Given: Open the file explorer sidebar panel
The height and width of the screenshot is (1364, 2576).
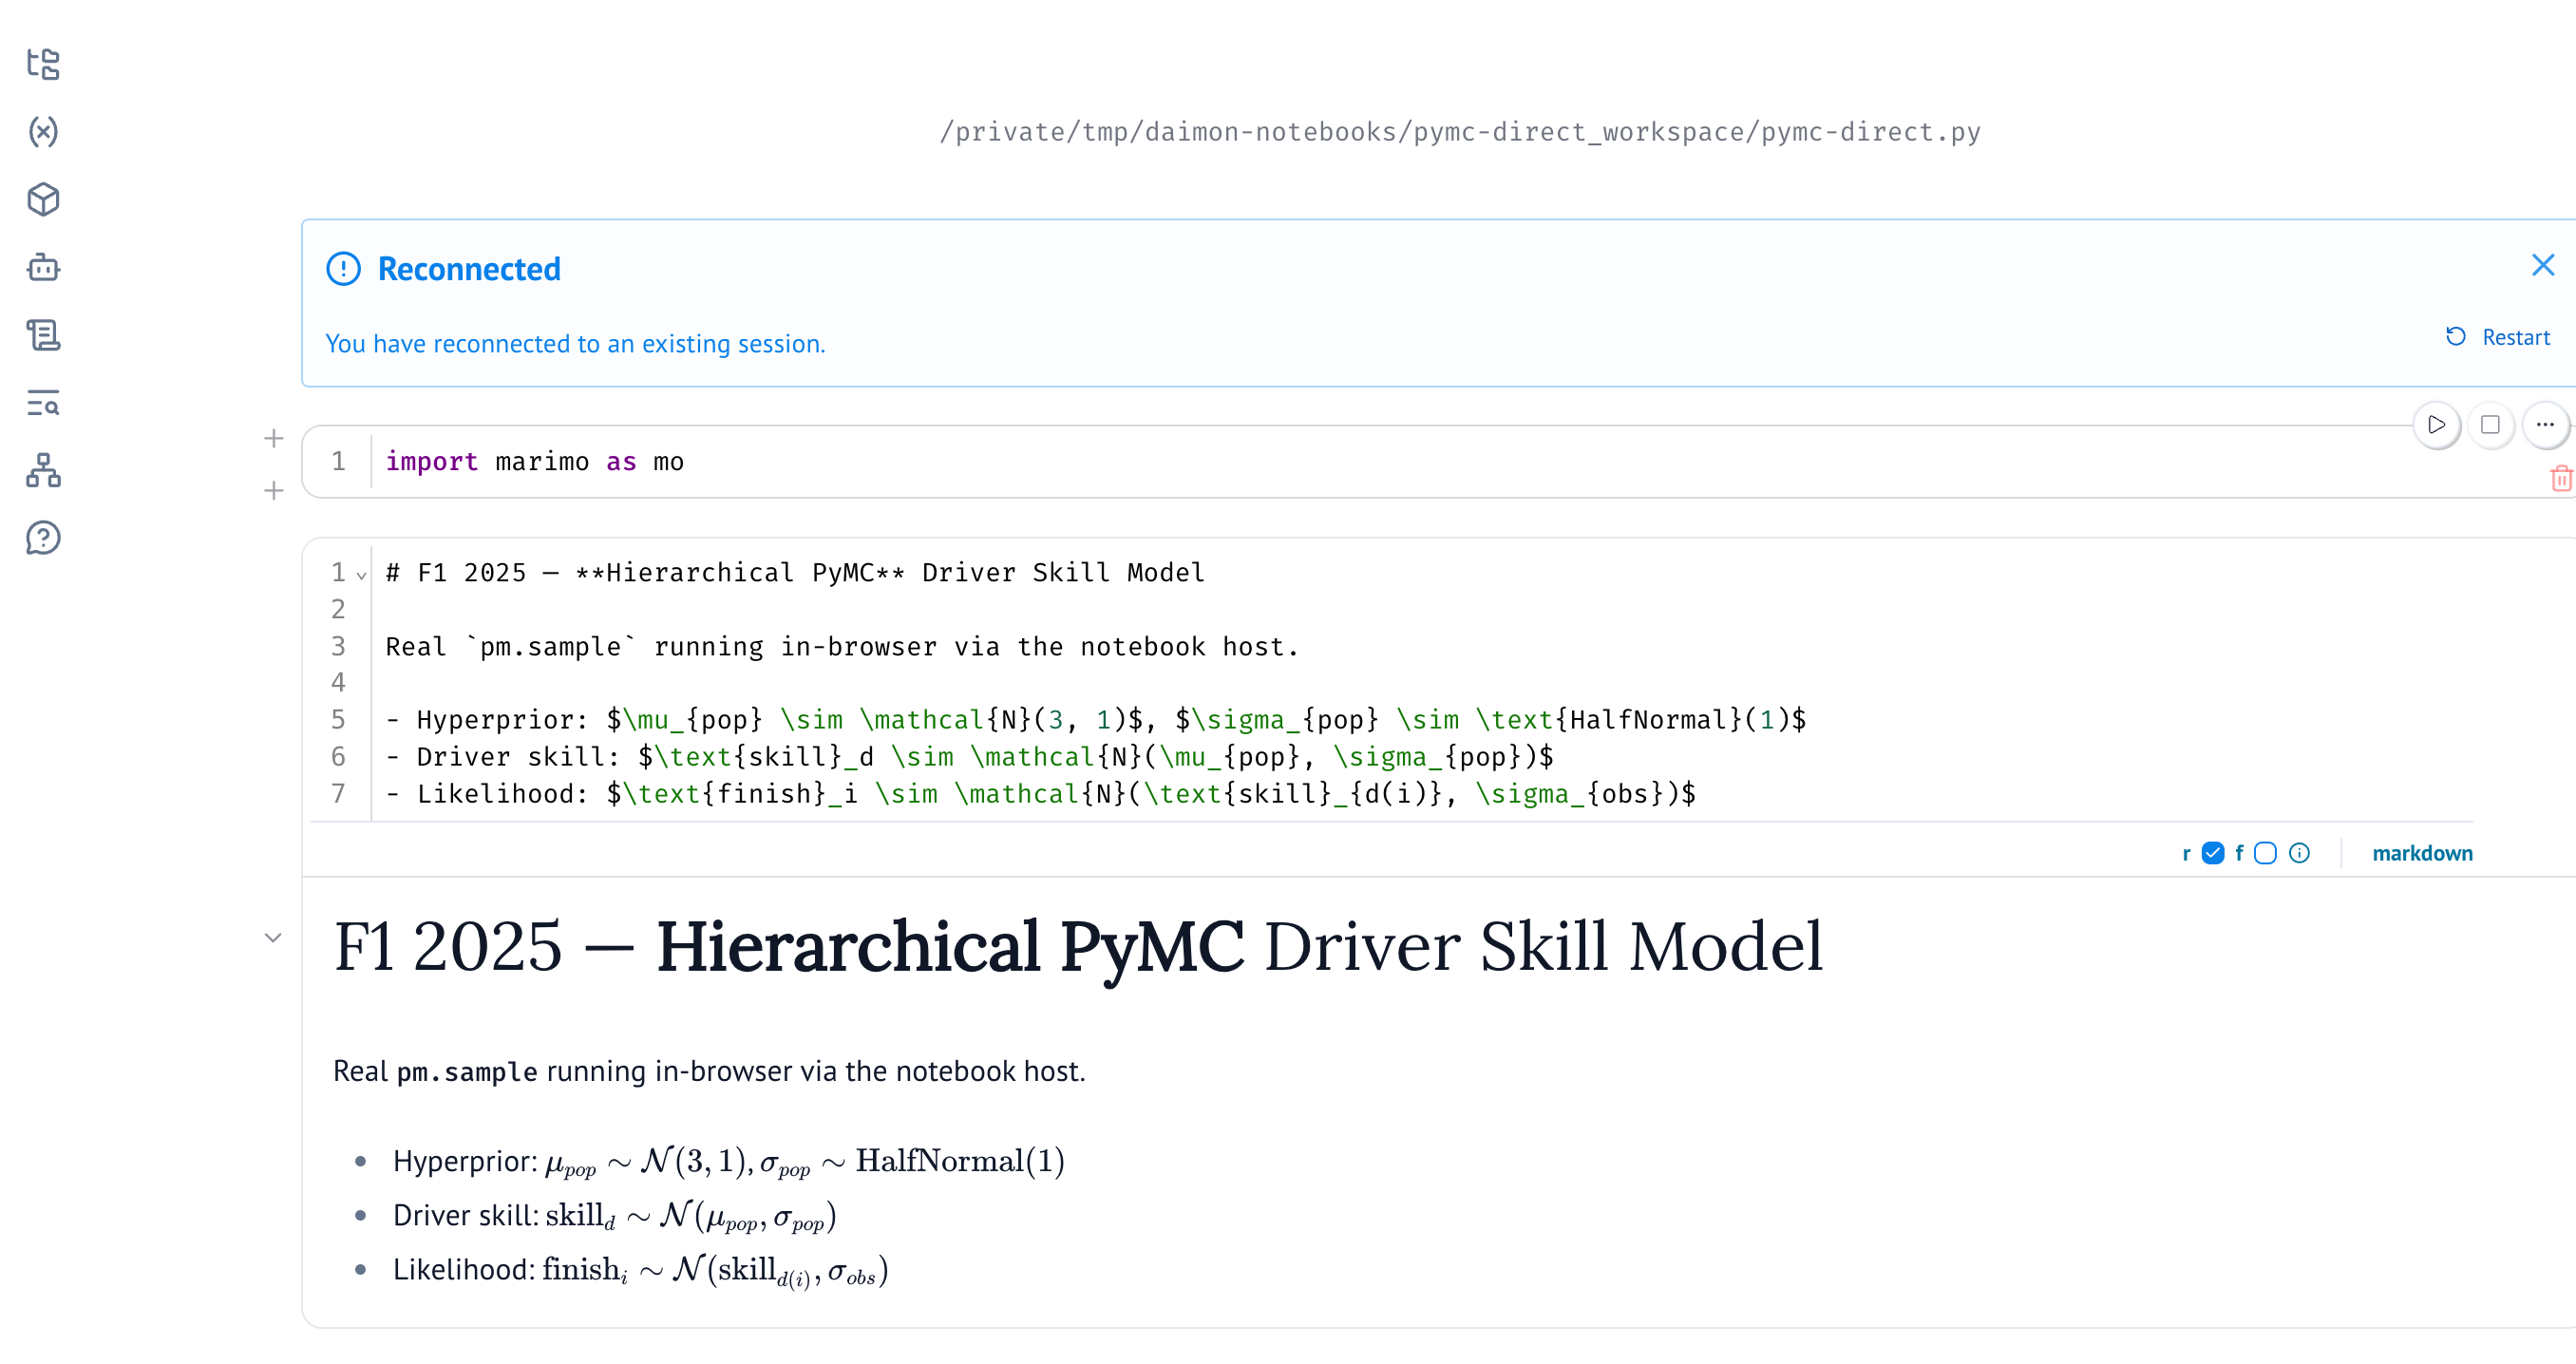Looking at the screenshot, I should coord(43,64).
